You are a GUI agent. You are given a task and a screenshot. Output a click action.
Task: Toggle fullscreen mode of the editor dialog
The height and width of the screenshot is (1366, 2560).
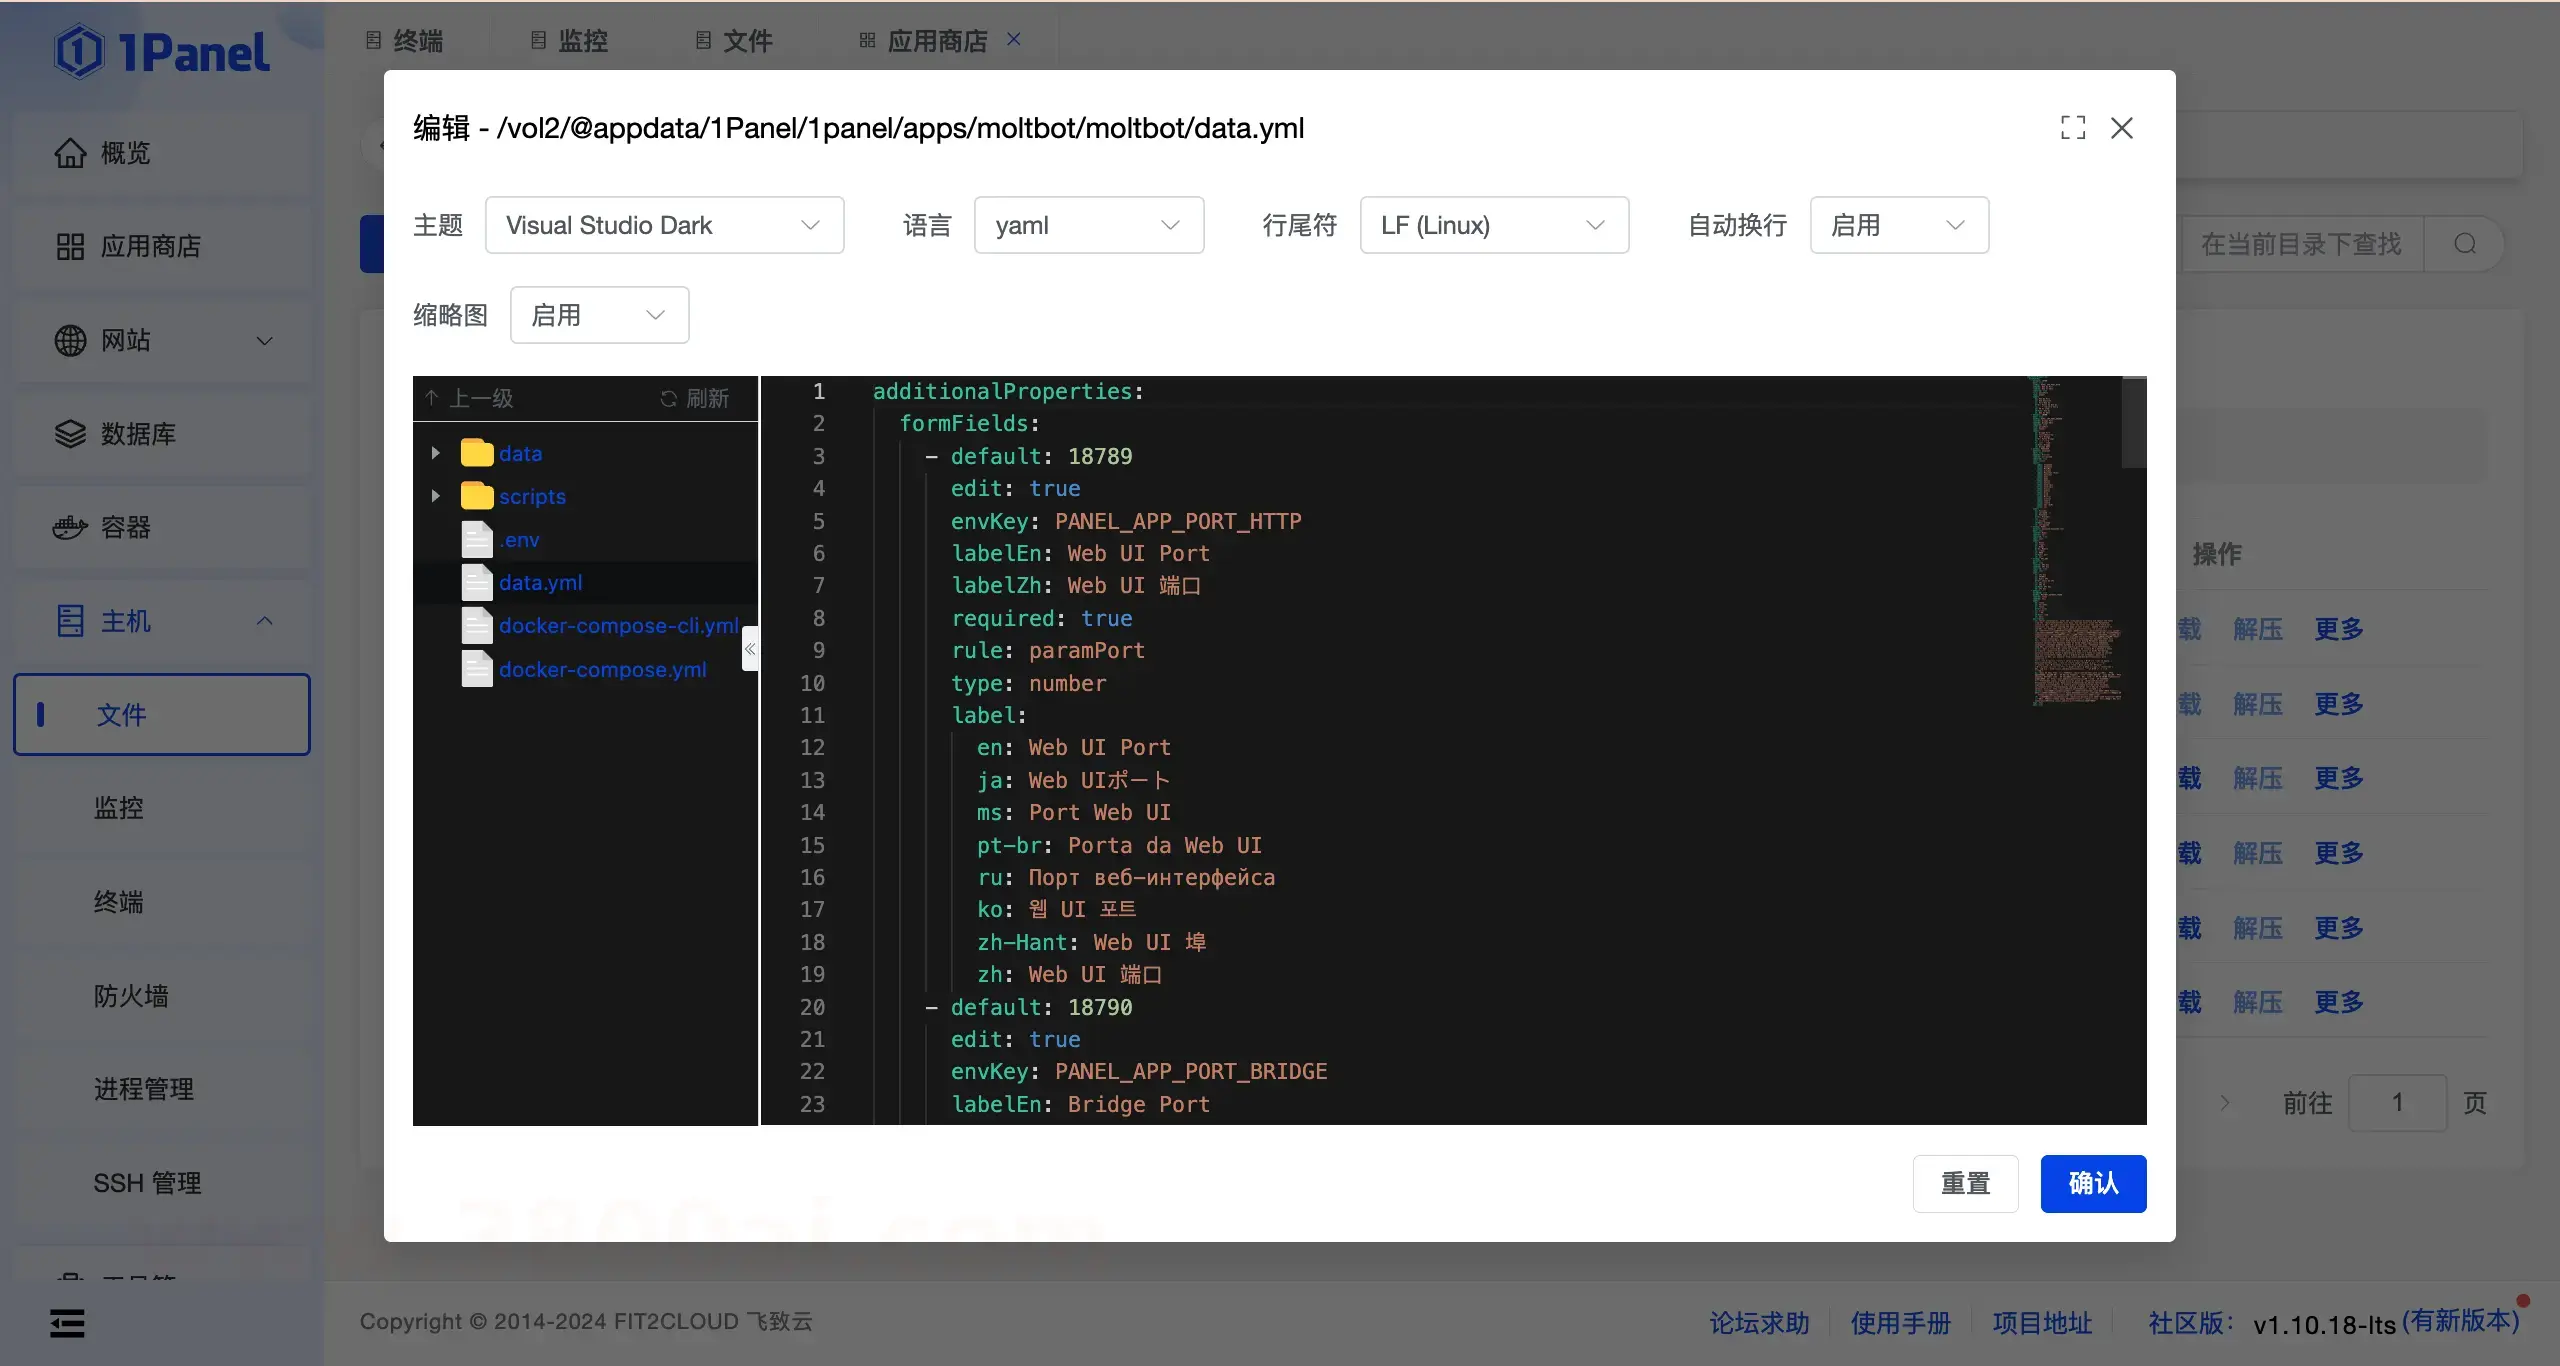coord(2073,128)
